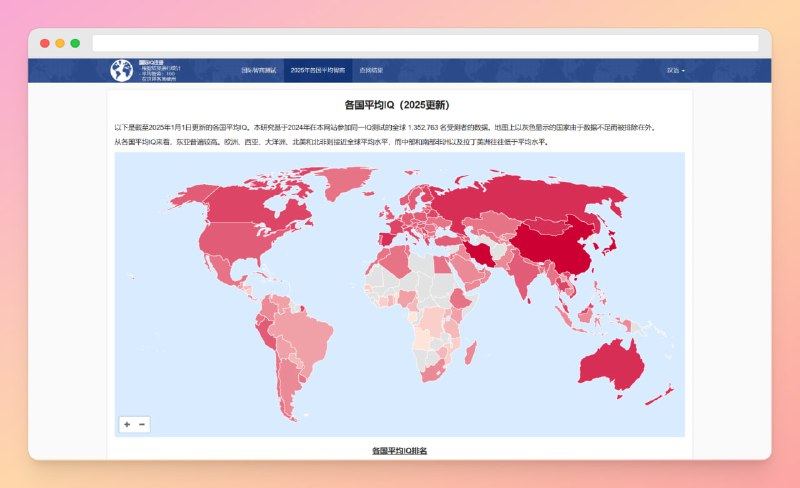The image size is (800, 488).
Task: Zoom out the map with the minus button
Action: pos(143,424)
